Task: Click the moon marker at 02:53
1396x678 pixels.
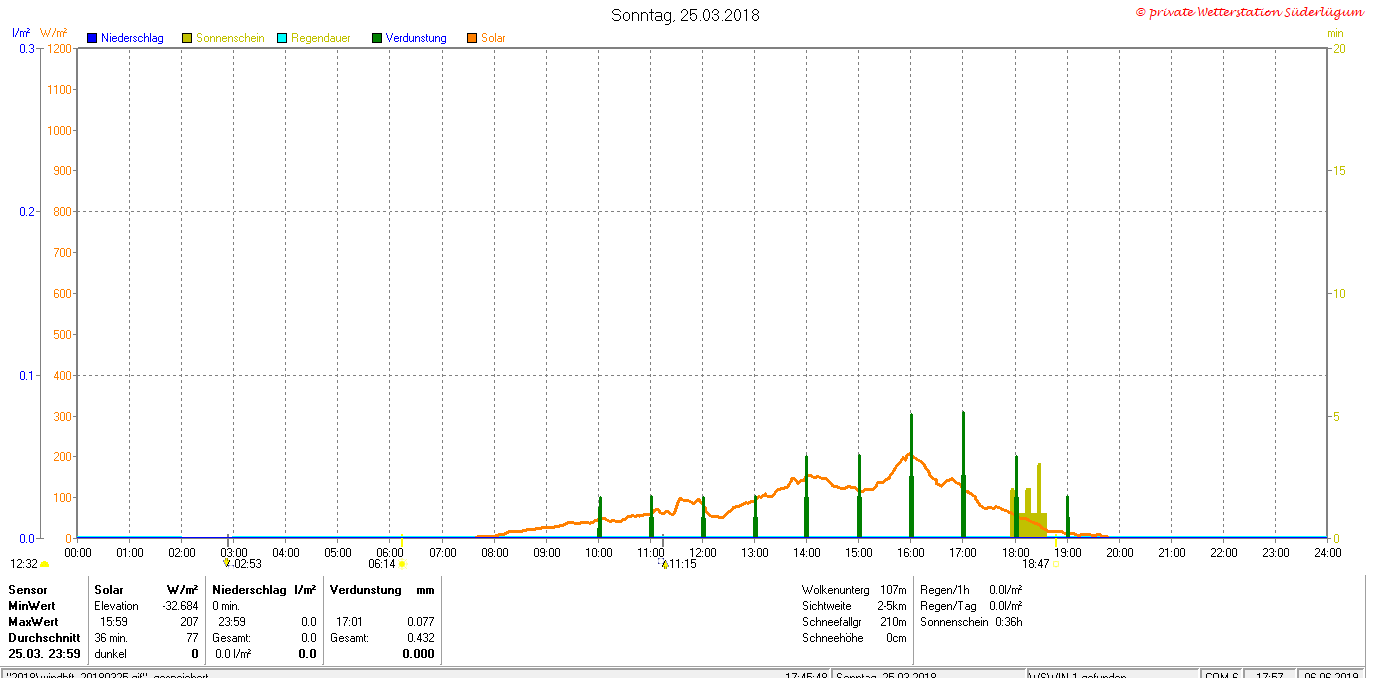Action: [227, 564]
